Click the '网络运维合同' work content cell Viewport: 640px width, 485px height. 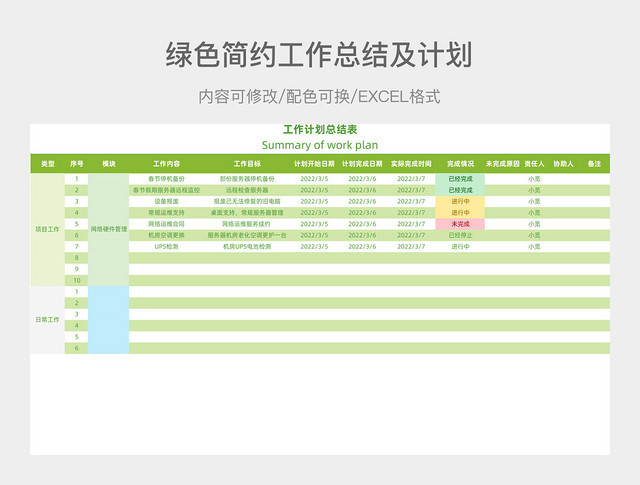click(167, 224)
